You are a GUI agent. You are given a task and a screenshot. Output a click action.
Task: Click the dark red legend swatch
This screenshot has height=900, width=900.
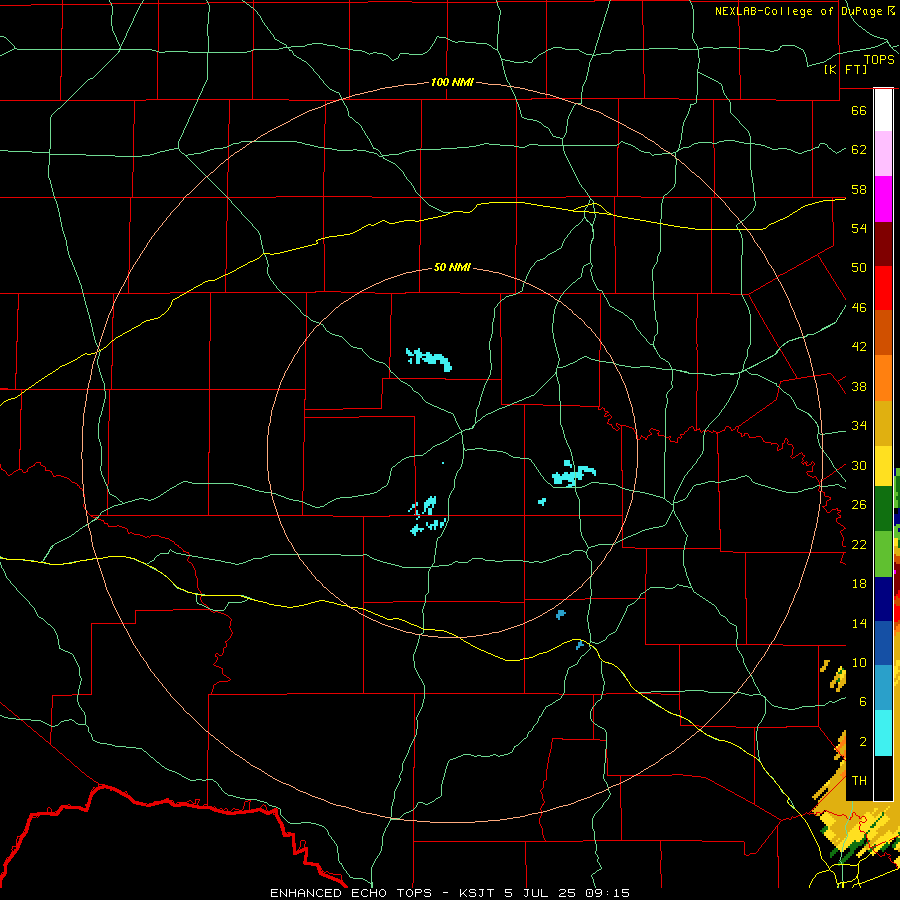(x=883, y=244)
